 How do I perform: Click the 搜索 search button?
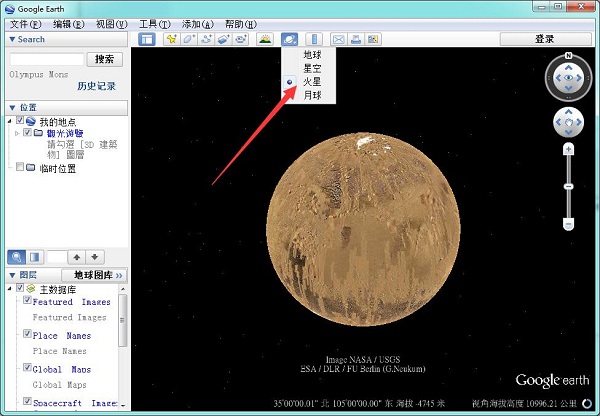coord(105,59)
